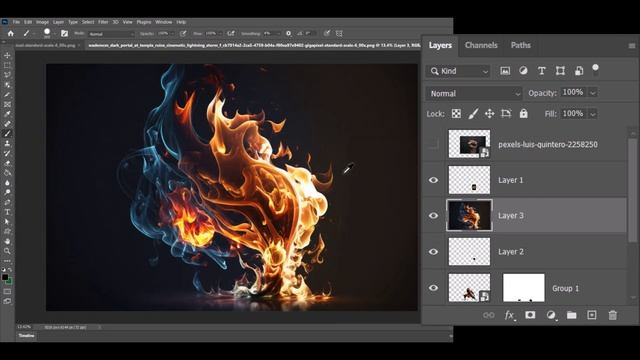Select pexels-luis-quintero-2258250 layer name
Image resolution: width=640 pixels, height=360 pixels.
coord(548,144)
